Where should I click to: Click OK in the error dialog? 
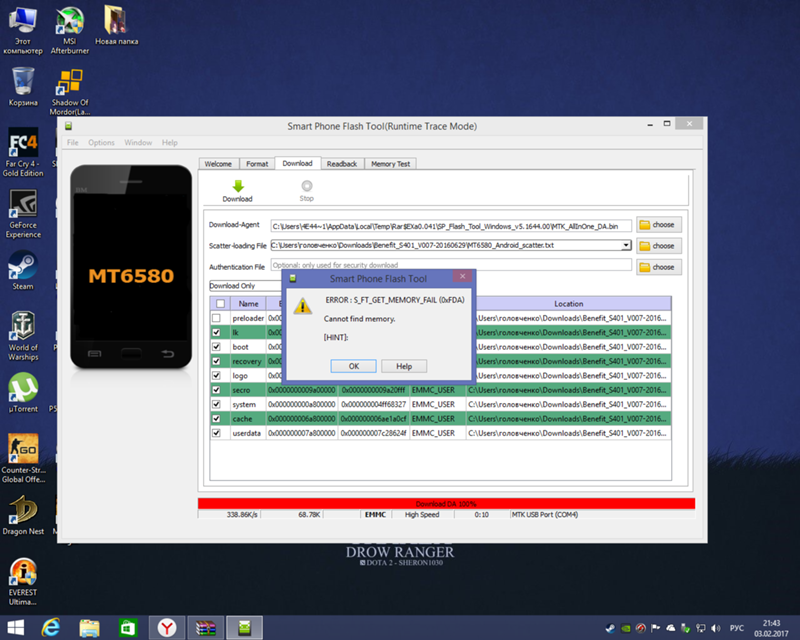click(x=355, y=366)
